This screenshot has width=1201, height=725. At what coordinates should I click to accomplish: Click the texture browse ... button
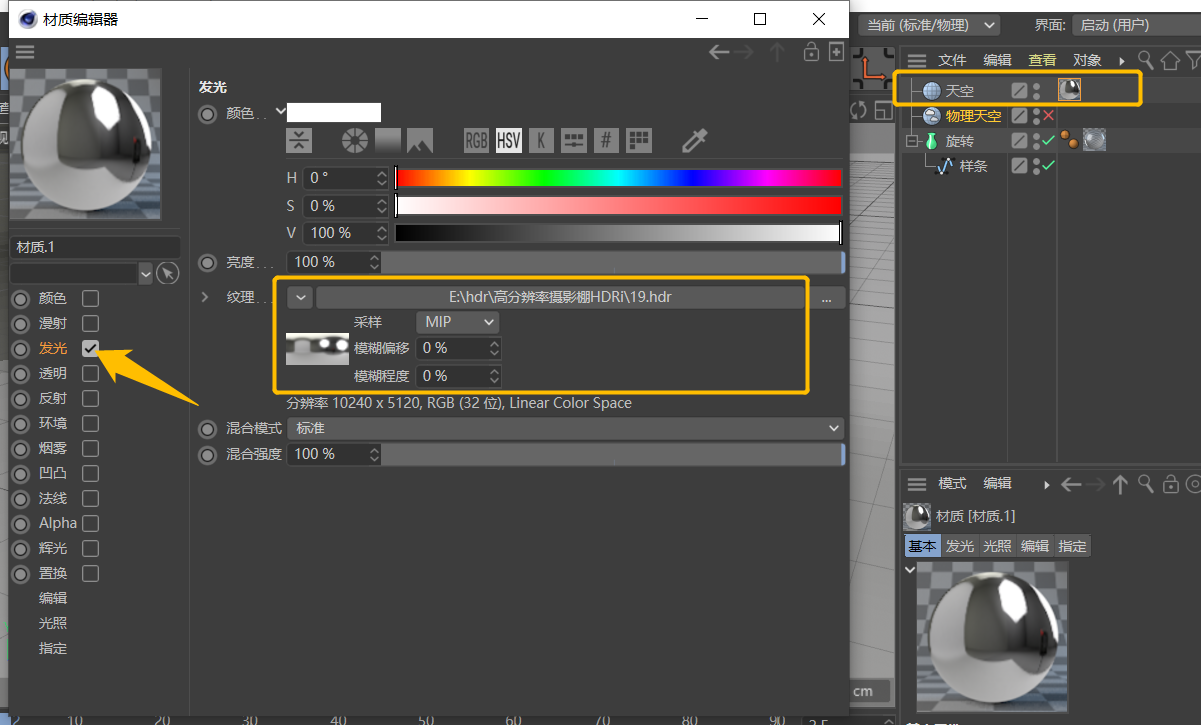coord(827,298)
